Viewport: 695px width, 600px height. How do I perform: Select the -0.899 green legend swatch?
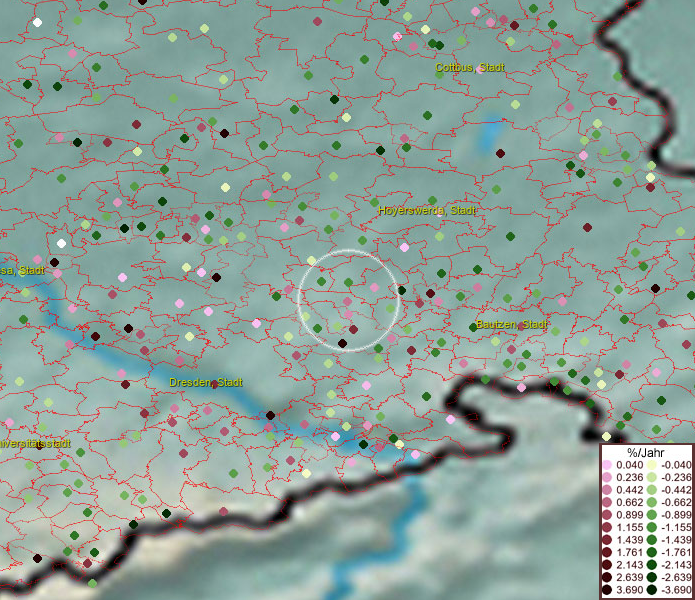652,515
